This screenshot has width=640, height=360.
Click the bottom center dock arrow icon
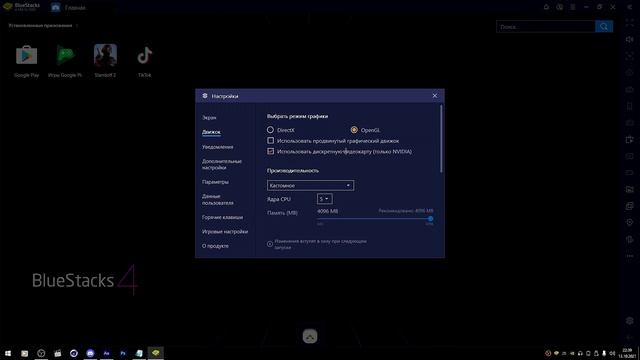(310, 336)
